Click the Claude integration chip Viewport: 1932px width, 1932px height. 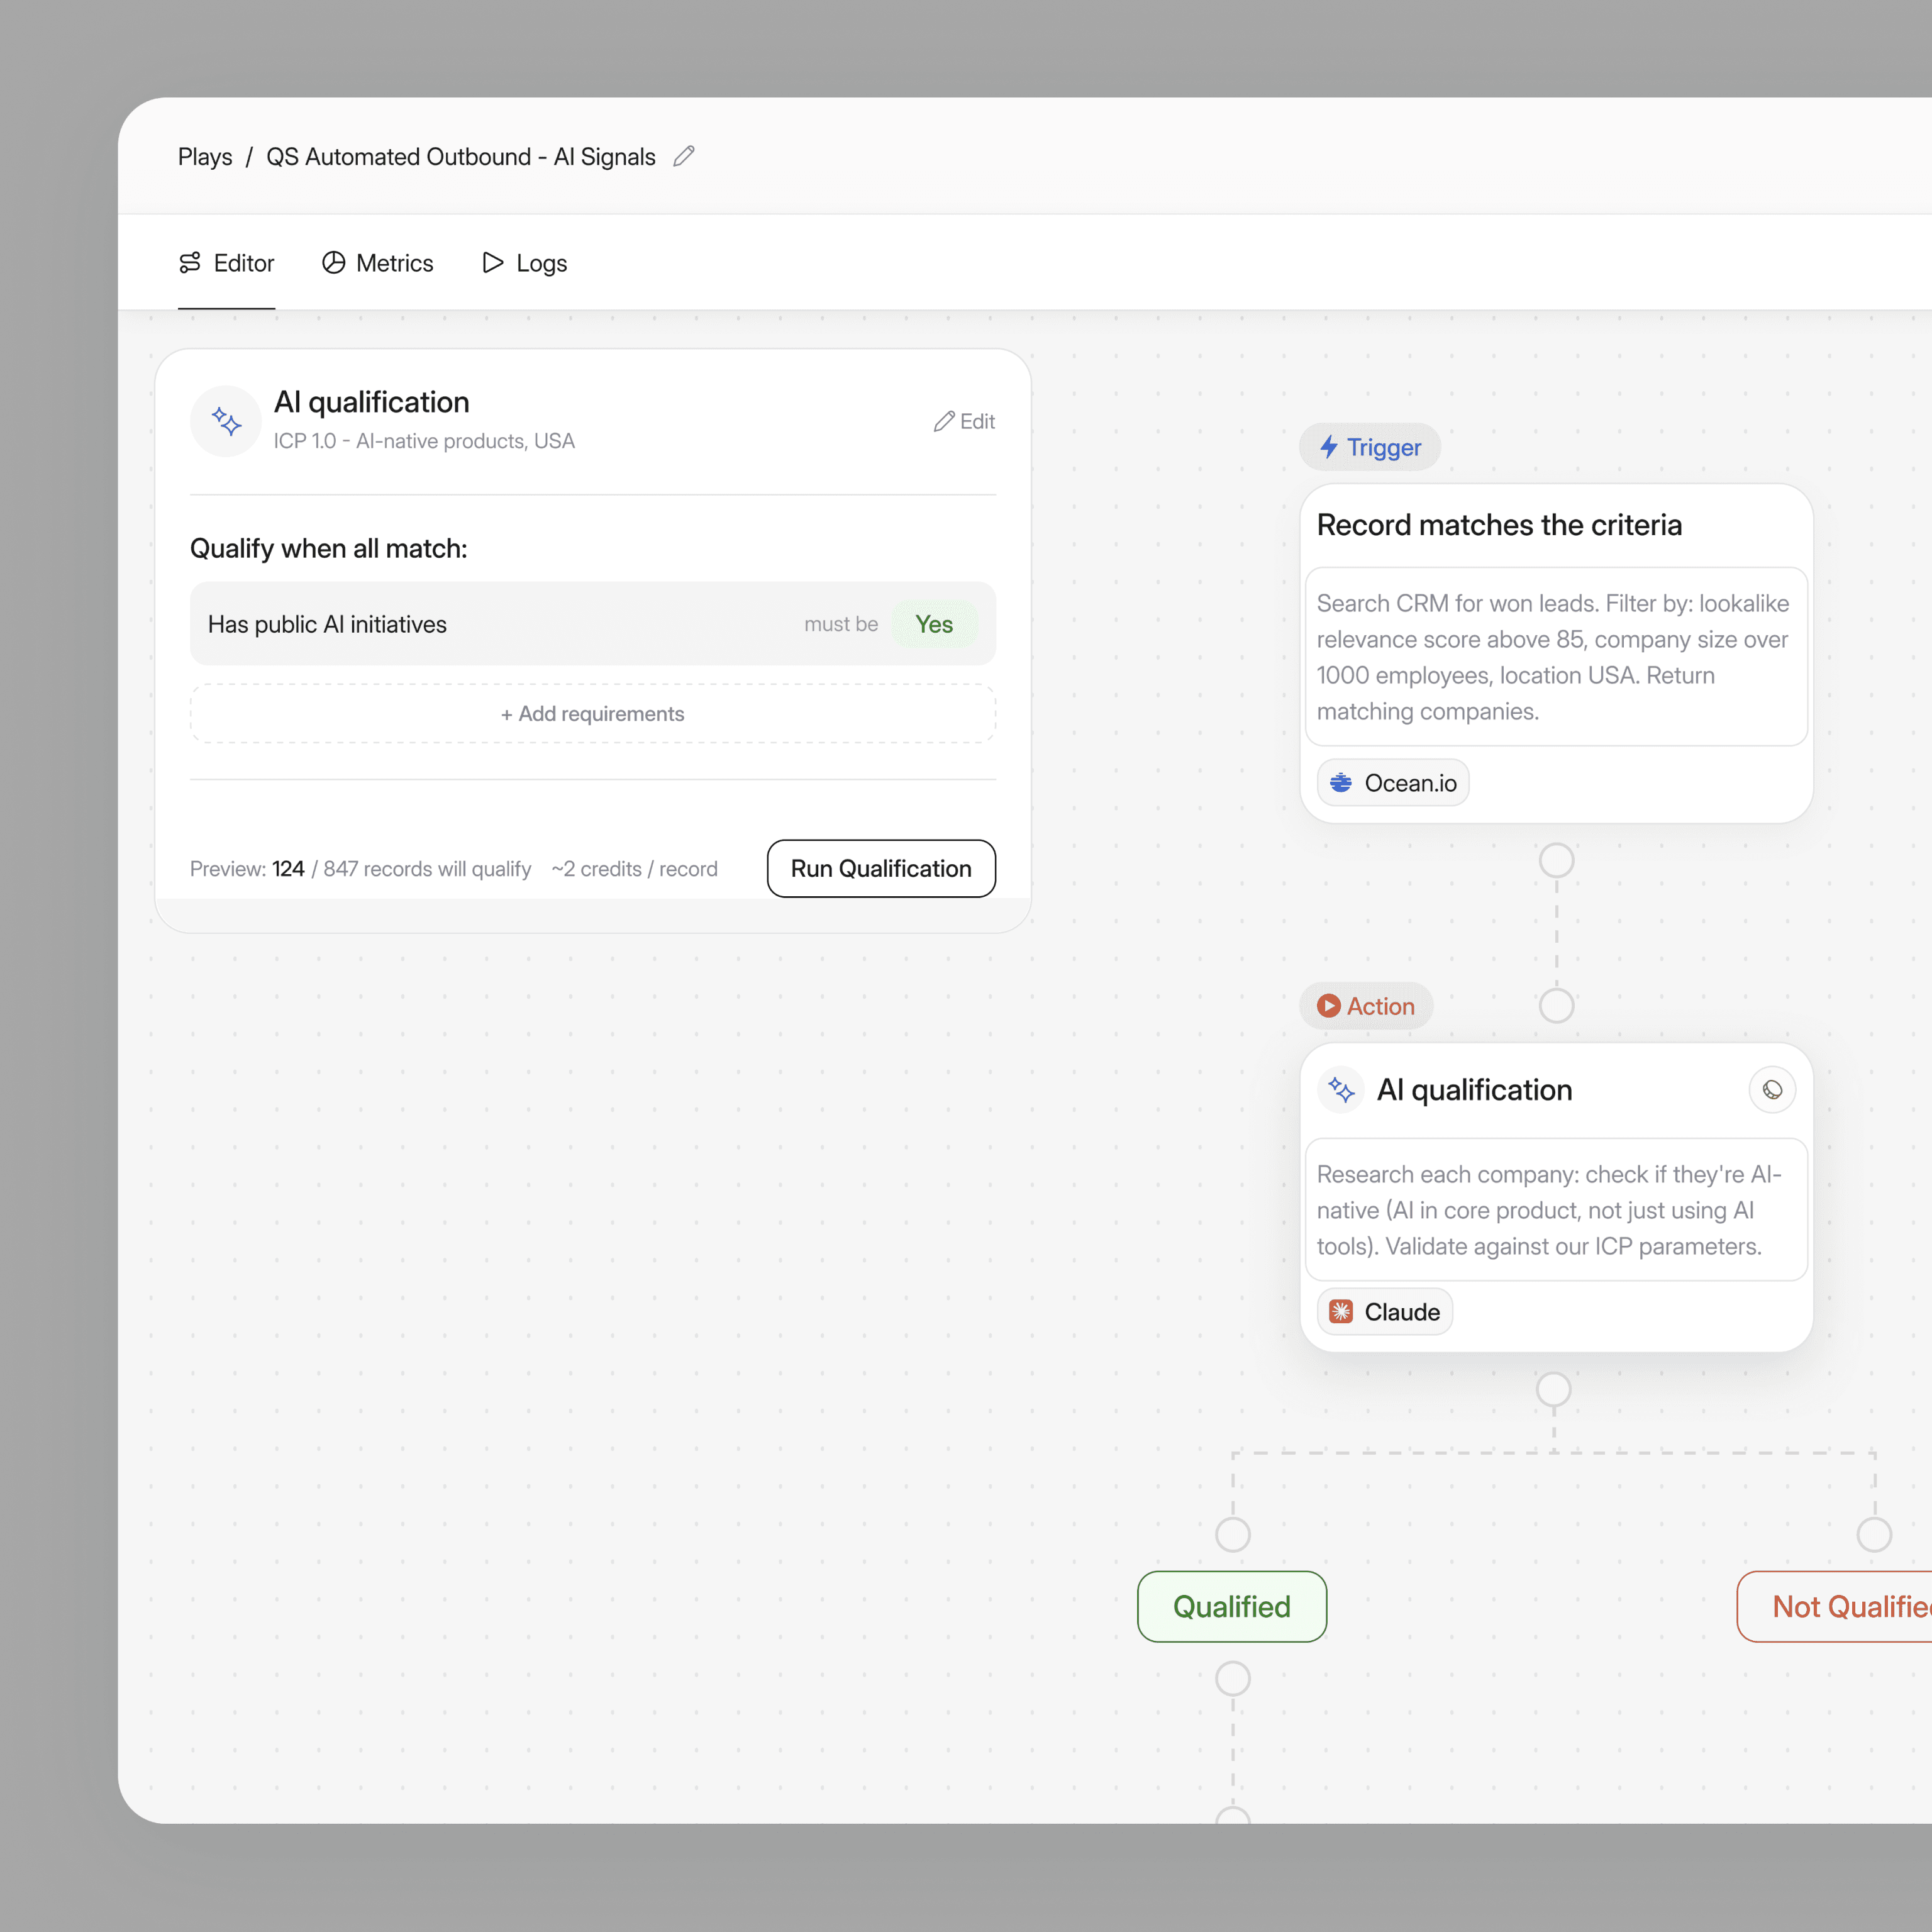1384,1312
